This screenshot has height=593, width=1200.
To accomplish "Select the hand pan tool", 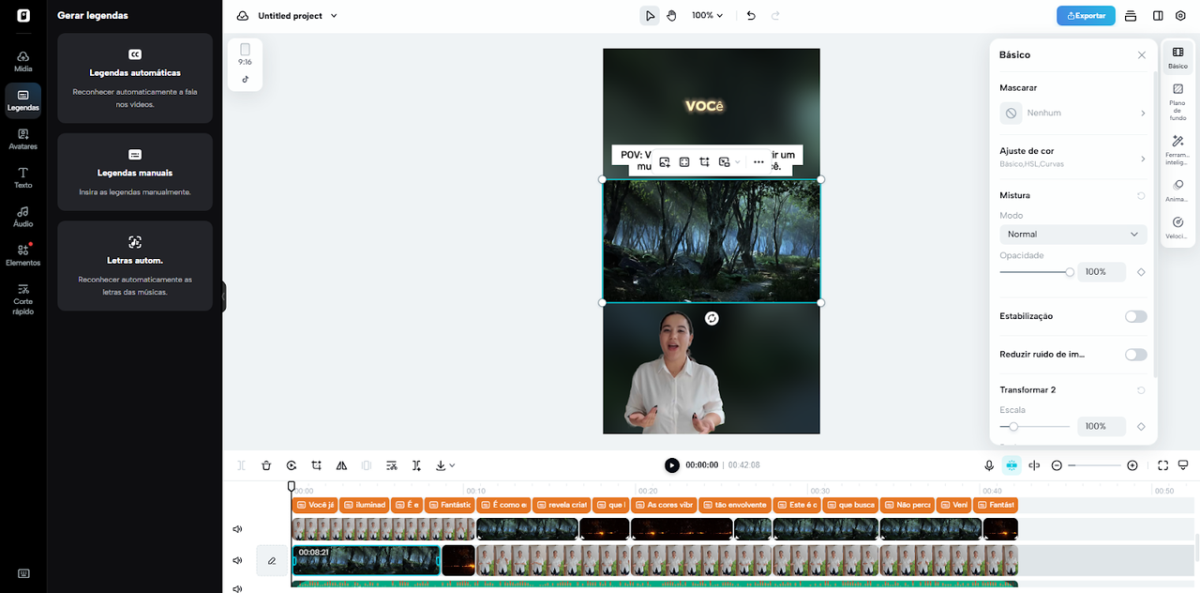I will [x=671, y=16].
